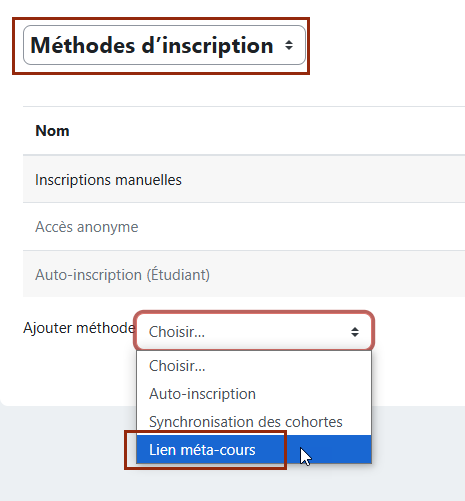Click the Ajouter méthode label
The height and width of the screenshot is (501, 465).
79,328
